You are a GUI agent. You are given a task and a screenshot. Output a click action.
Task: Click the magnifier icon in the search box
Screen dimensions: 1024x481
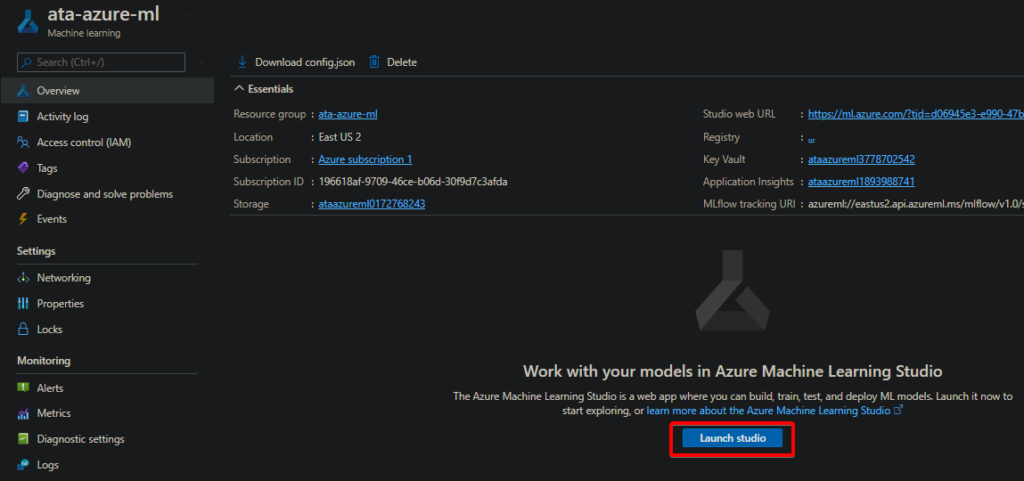pos(27,63)
